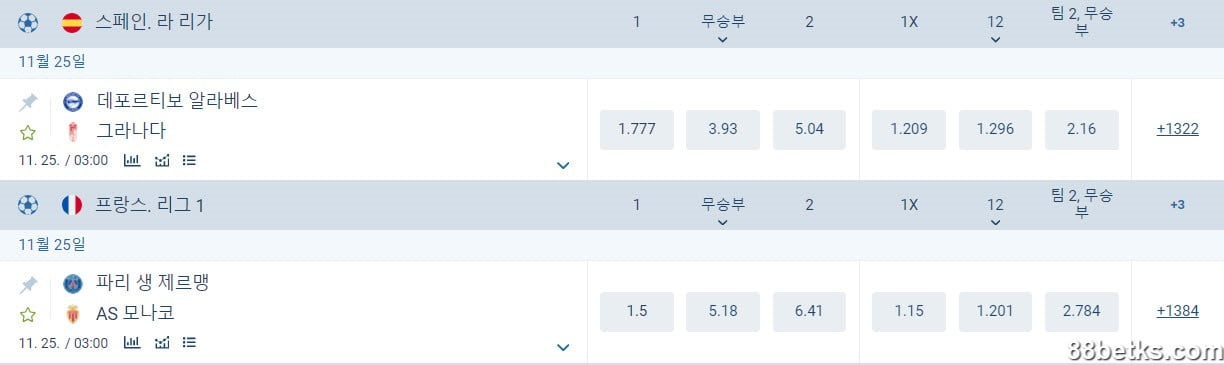The height and width of the screenshot is (365, 1224).
Task: Favorite the Alavés vs Granada match star
Action: 28,132
